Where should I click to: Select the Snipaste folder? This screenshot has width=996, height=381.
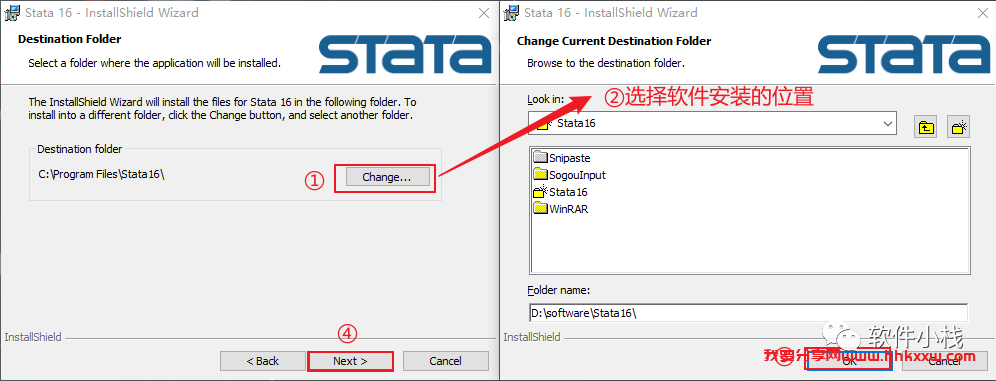[562, 157]
